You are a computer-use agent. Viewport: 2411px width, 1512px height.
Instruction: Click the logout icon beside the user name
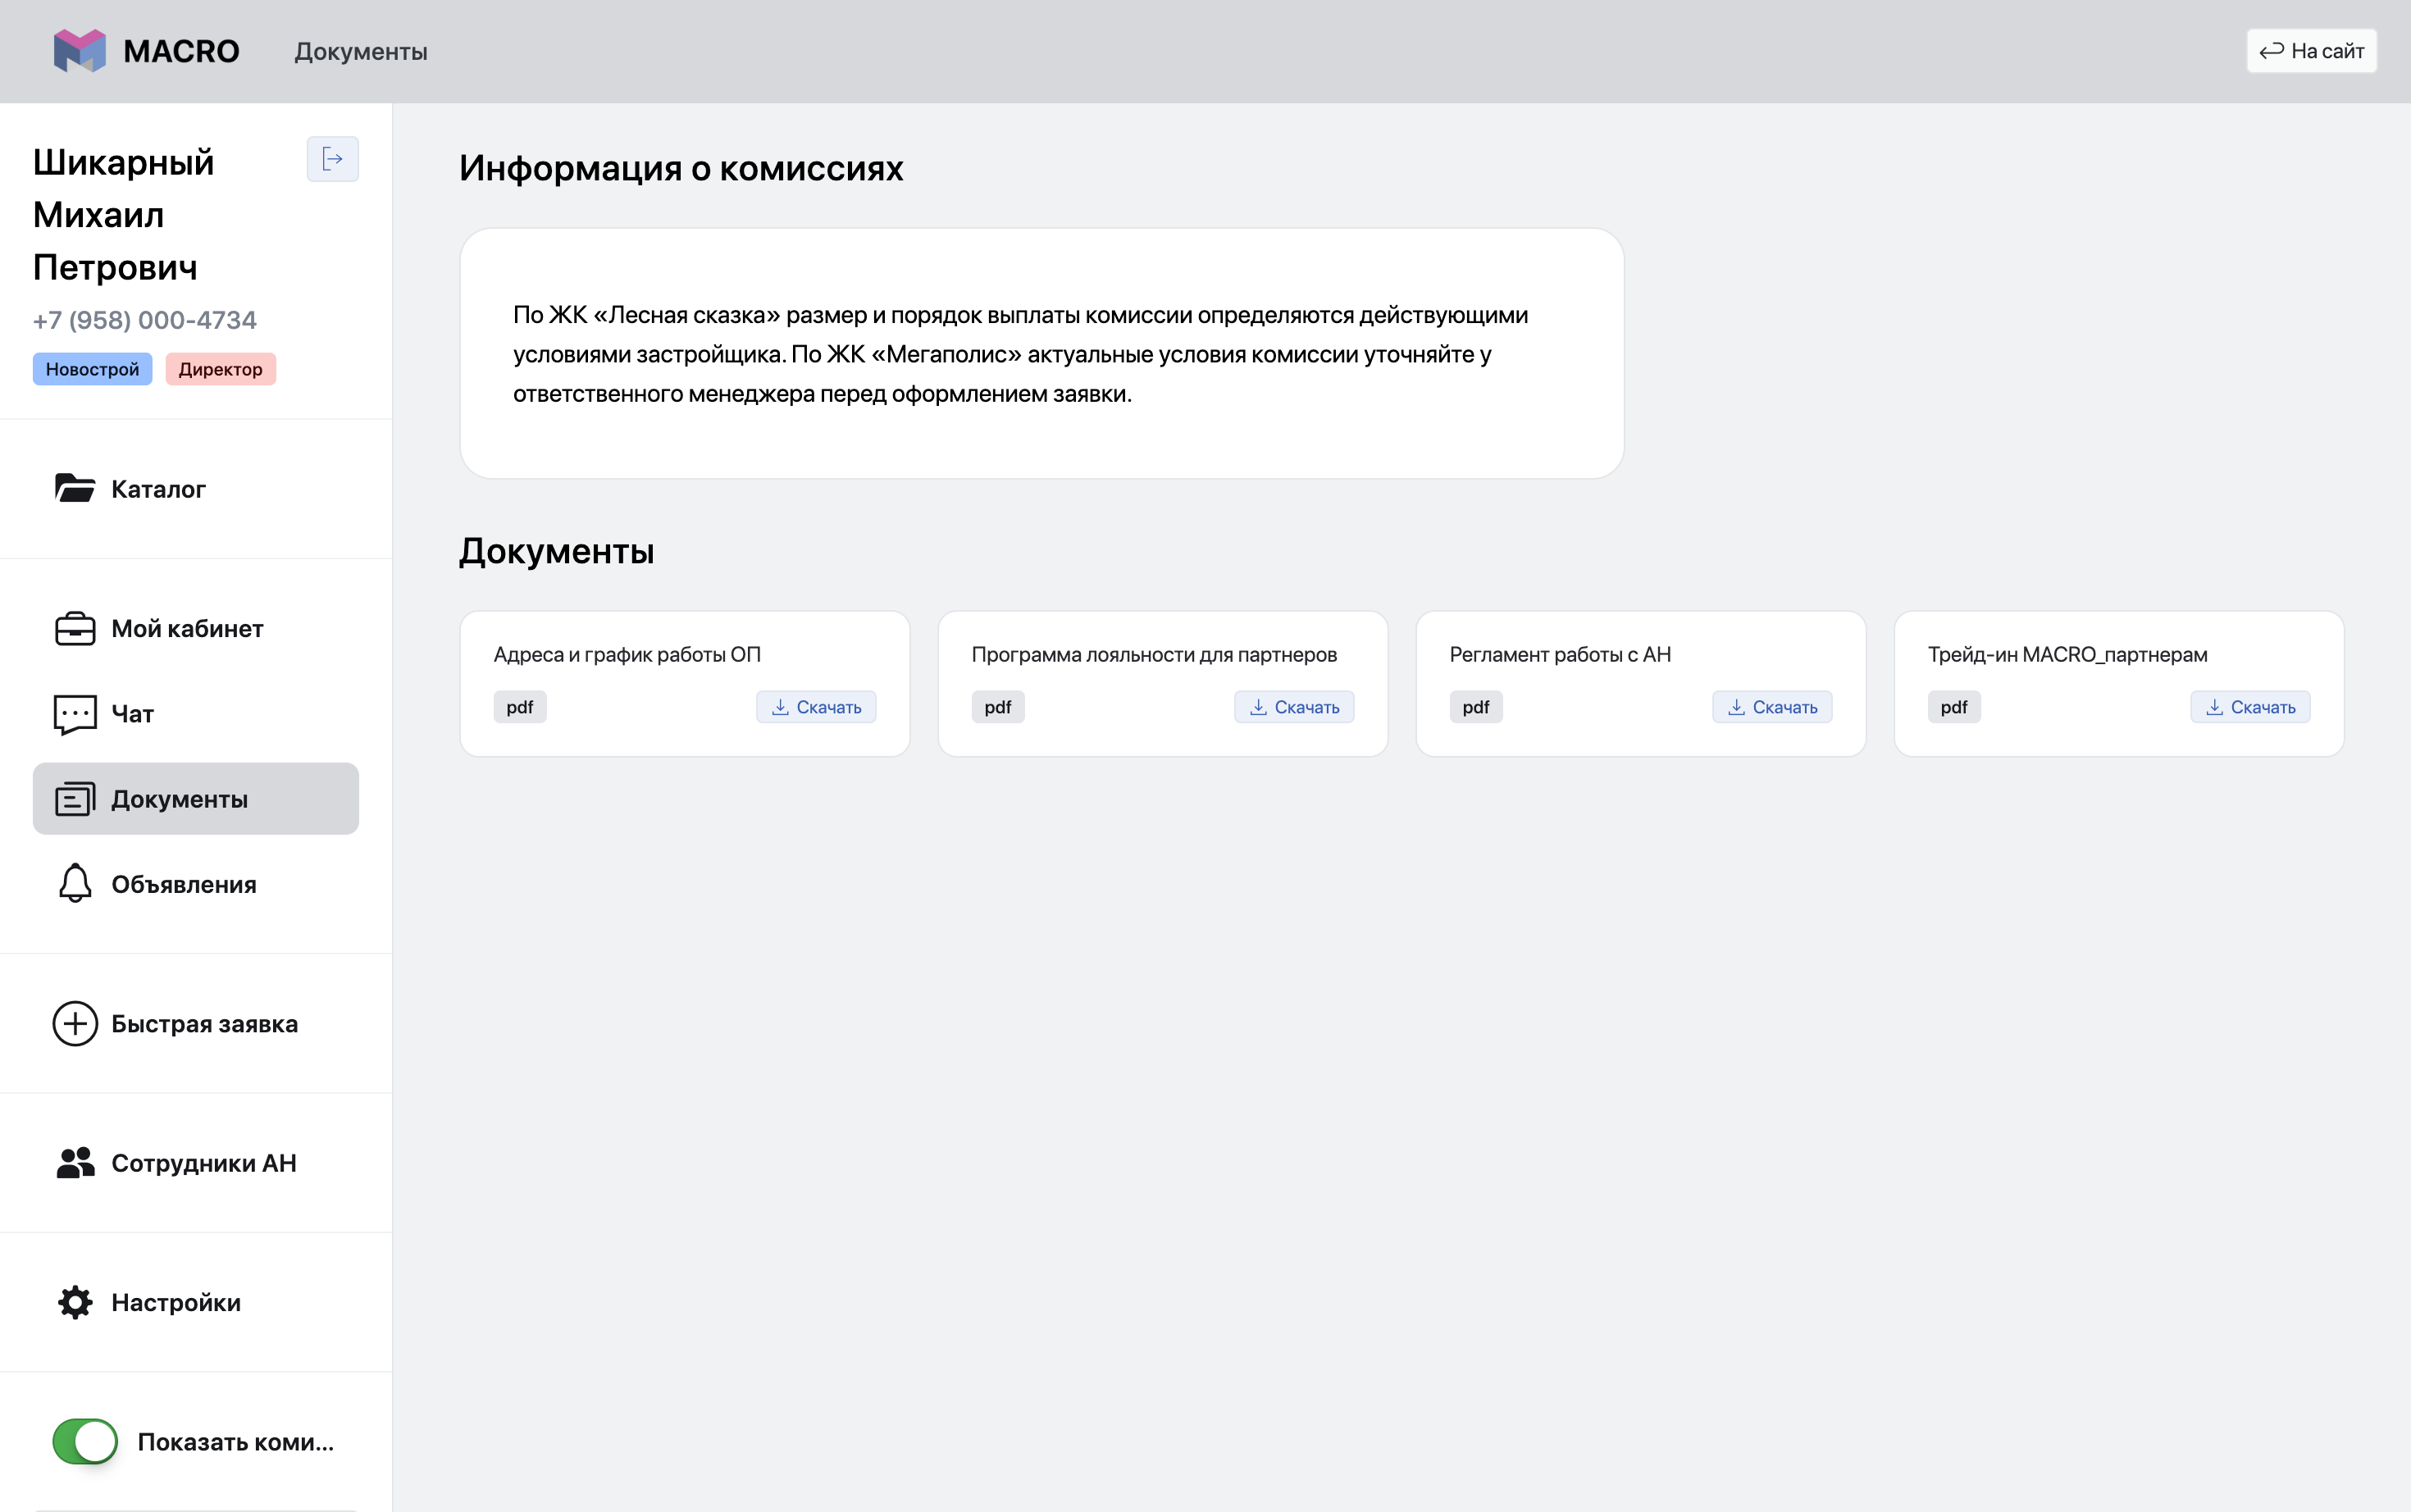click(333, 159)
